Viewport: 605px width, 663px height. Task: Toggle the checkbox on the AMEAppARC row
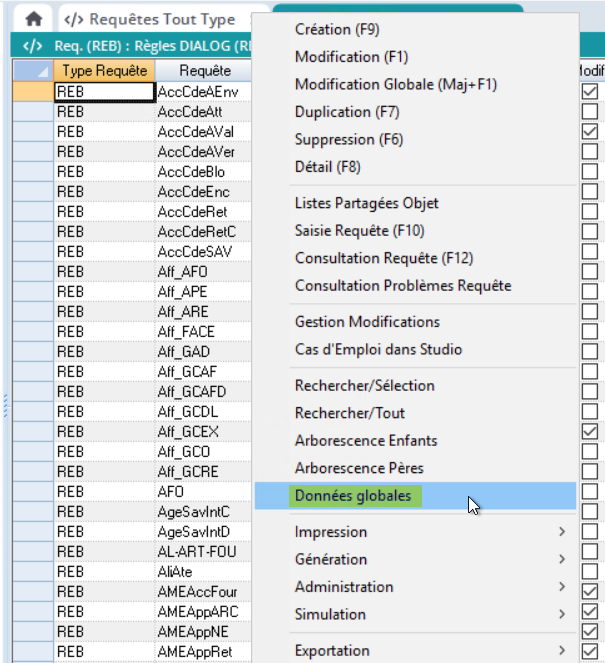click(x=590, y=611)
